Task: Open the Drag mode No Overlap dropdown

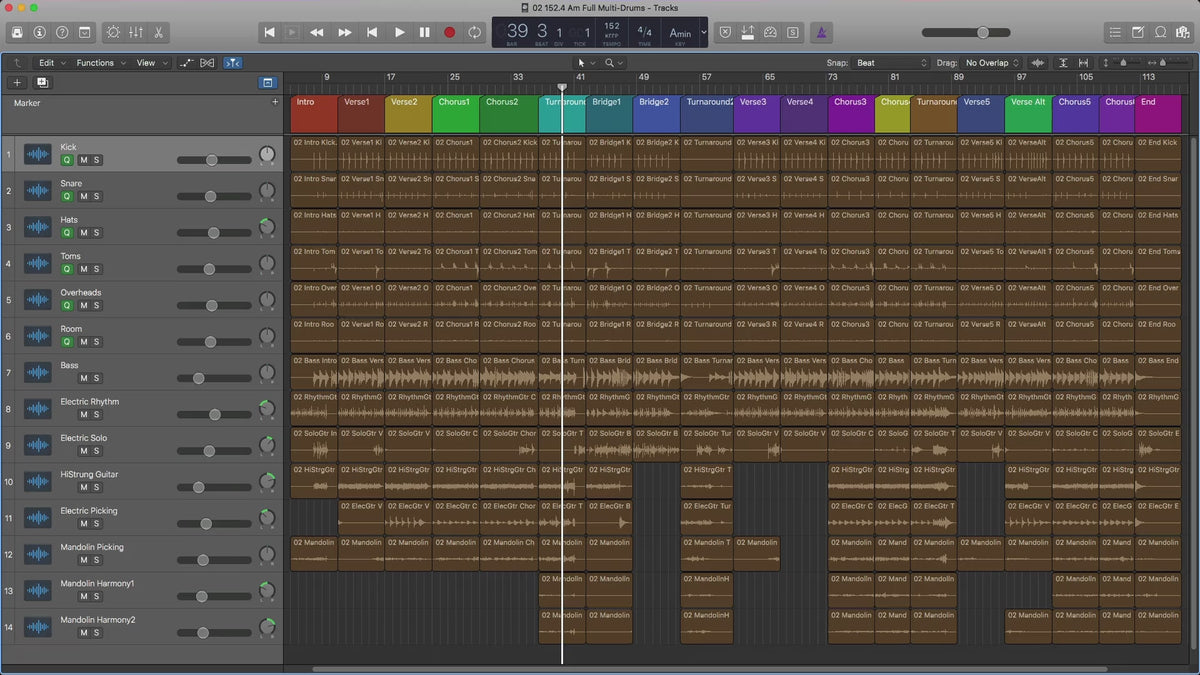Action: [x=992, y=63]
